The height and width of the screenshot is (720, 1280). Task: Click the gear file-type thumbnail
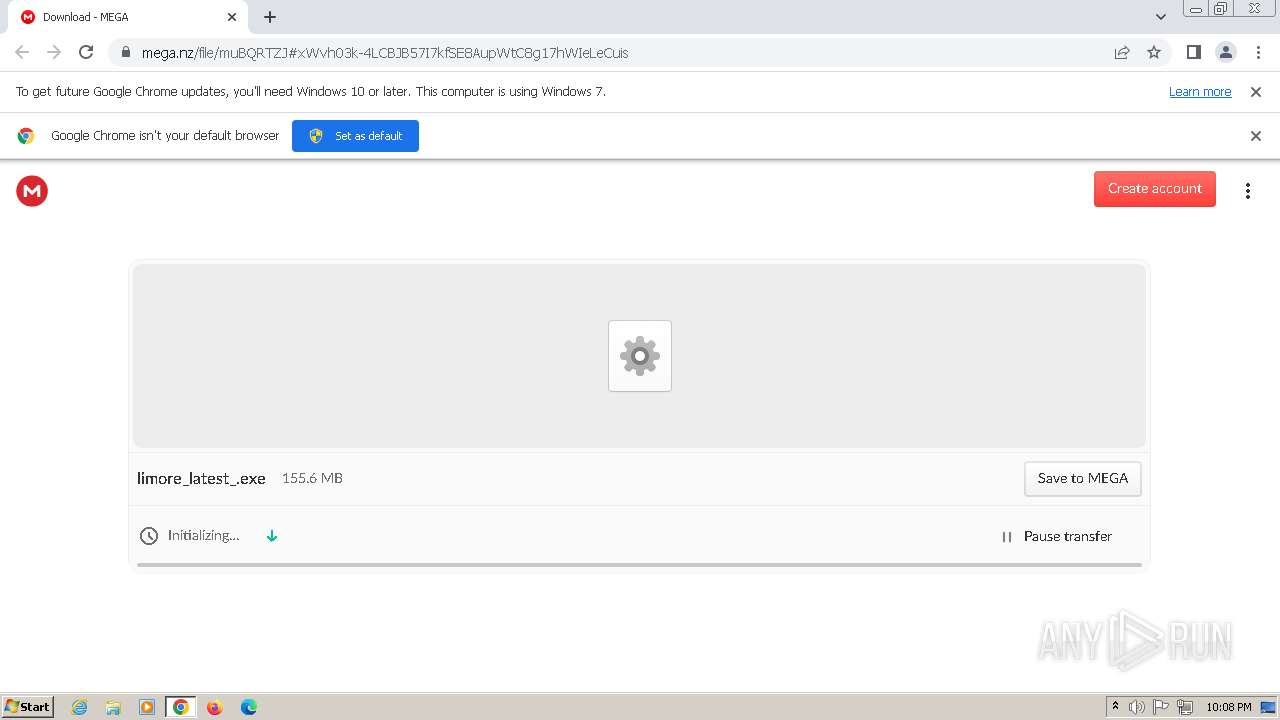(640, 356)
